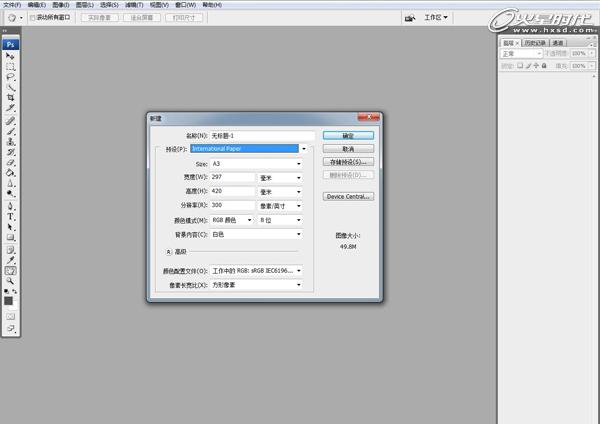
Task: Reset default colors small icon
Action: [7, 292]
